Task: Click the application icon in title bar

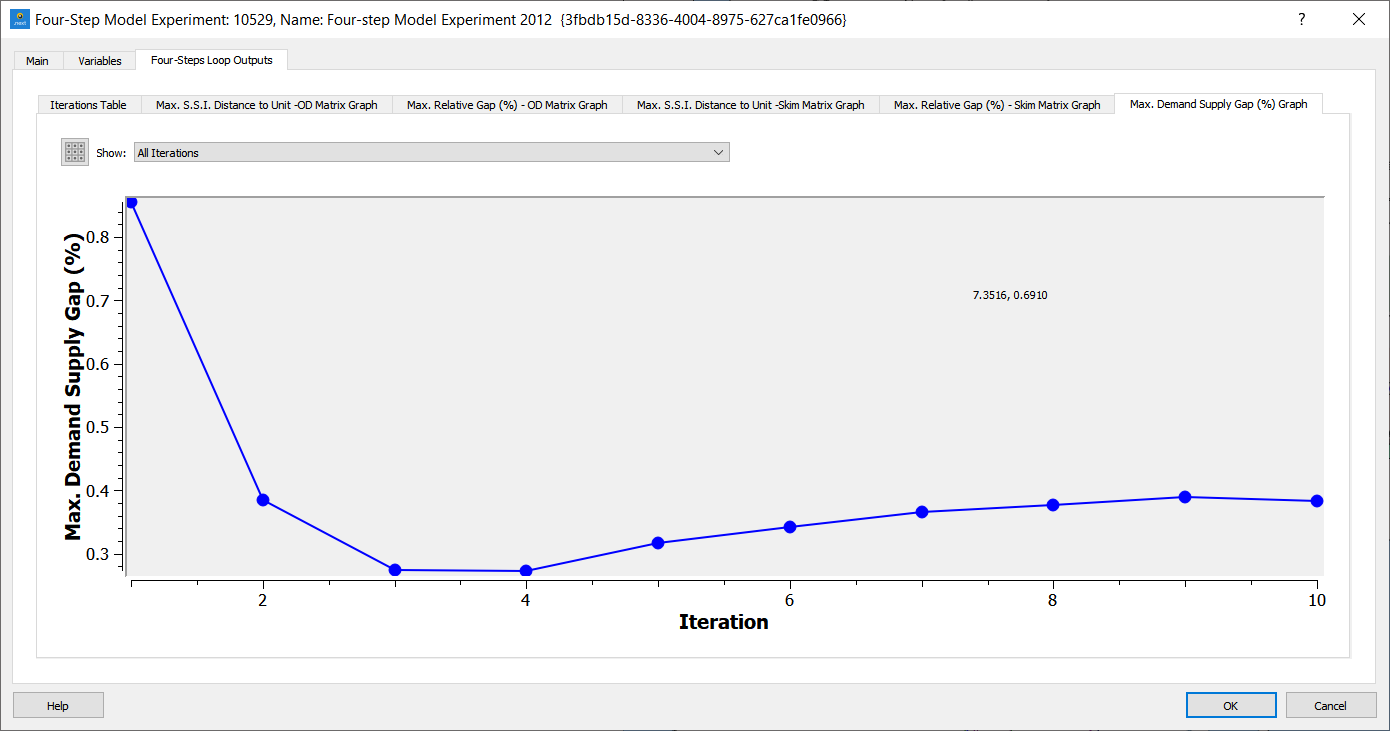Action: point(19,19)
